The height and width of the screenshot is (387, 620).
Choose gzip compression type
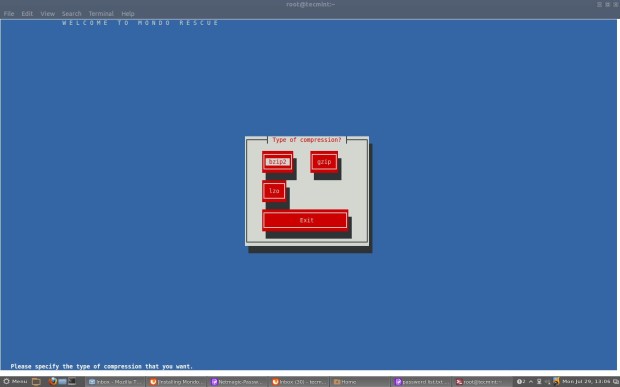(x=324, y=162)
